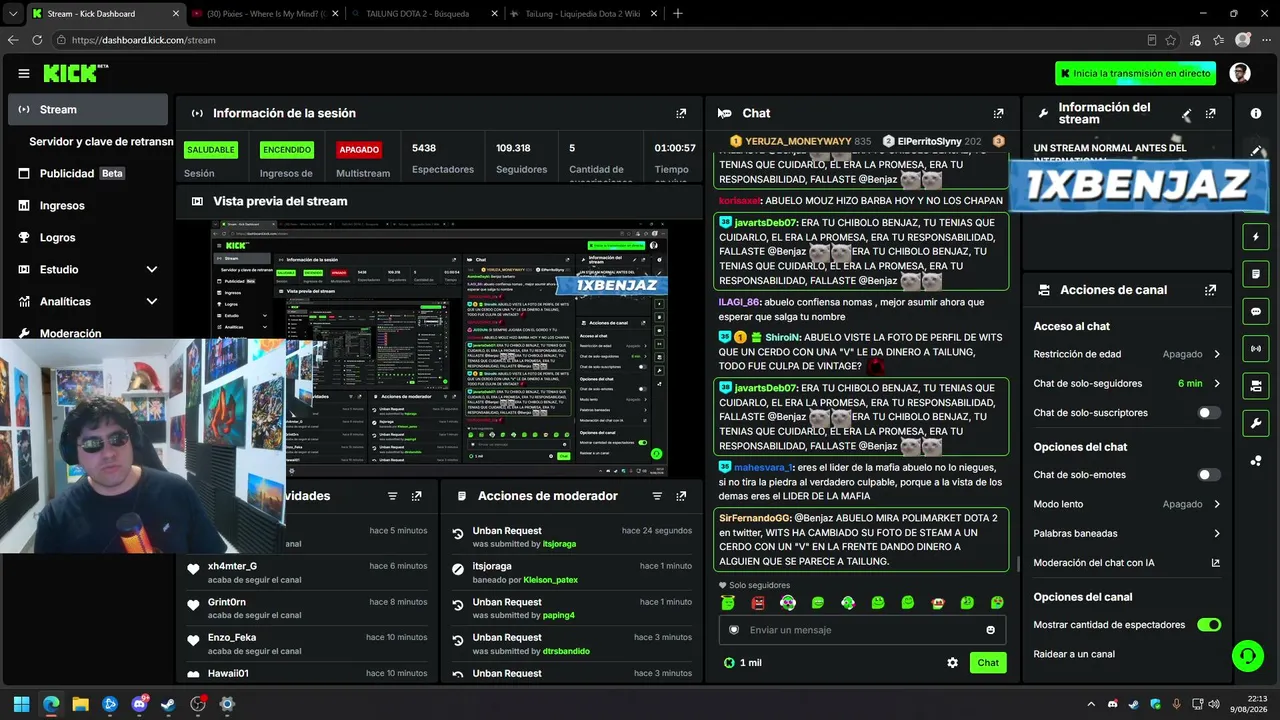1280x720 pixels.
Task: Open Steam from the taskbar
Action: (168, 704)
